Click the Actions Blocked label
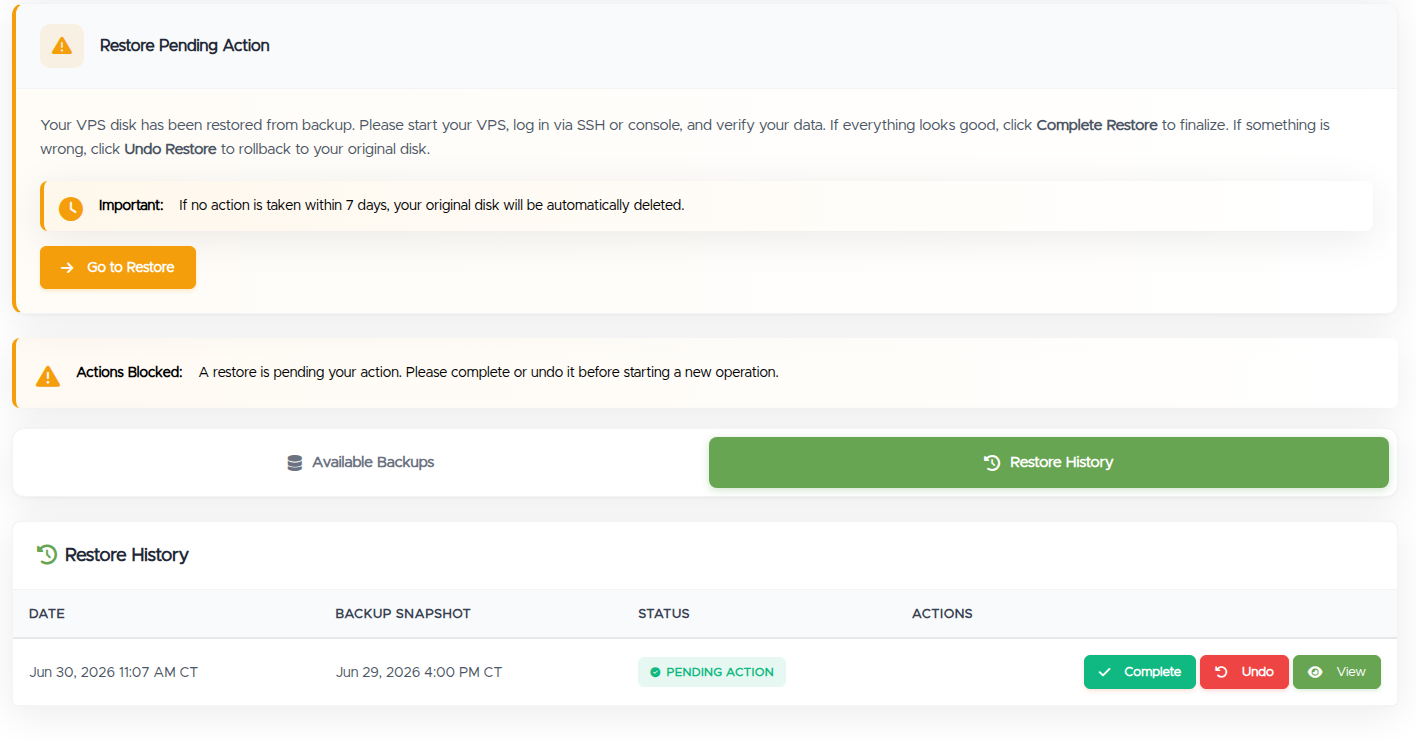Image resolution: width=1416 pixels, height=740 pixels. point(130,372)
